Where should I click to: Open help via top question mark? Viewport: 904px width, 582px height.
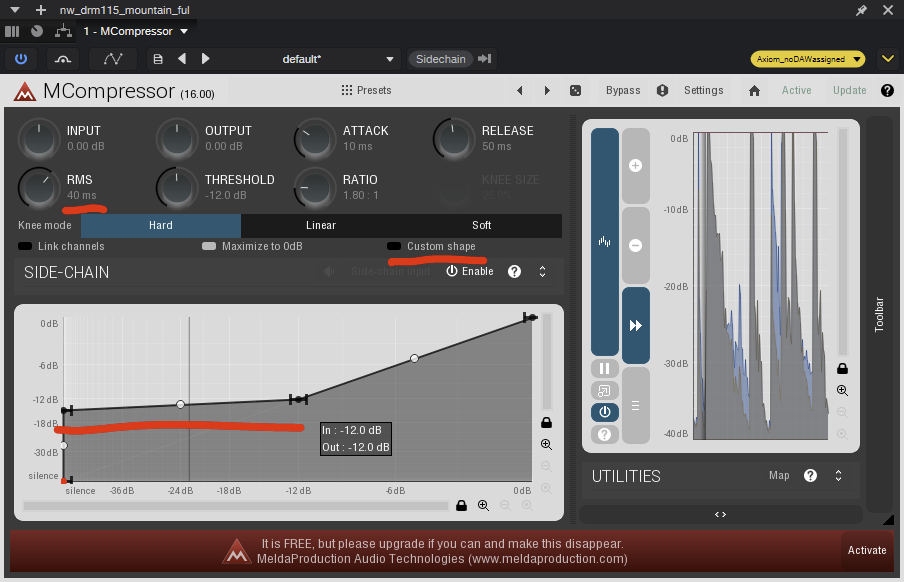tap(887, 91)
